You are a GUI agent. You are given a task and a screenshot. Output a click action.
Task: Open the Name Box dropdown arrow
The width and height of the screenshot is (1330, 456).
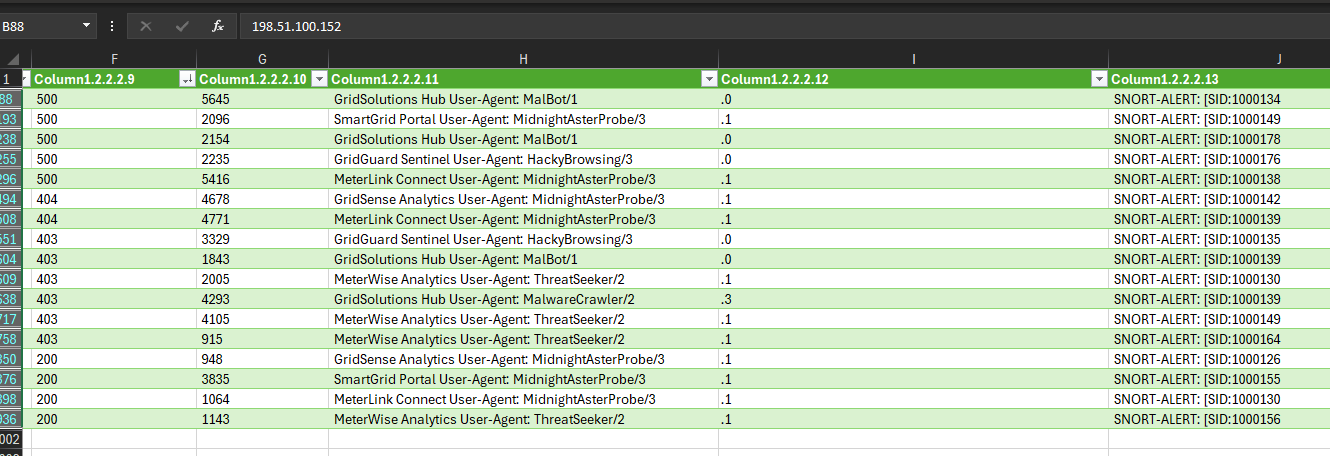86,26
